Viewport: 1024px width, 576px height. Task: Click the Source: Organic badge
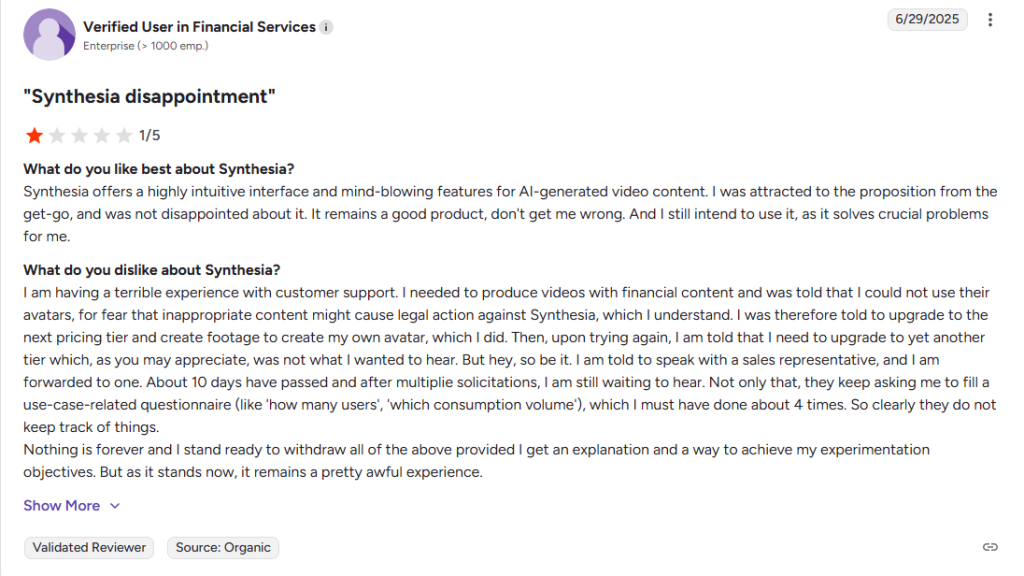(x=223, y=547)
